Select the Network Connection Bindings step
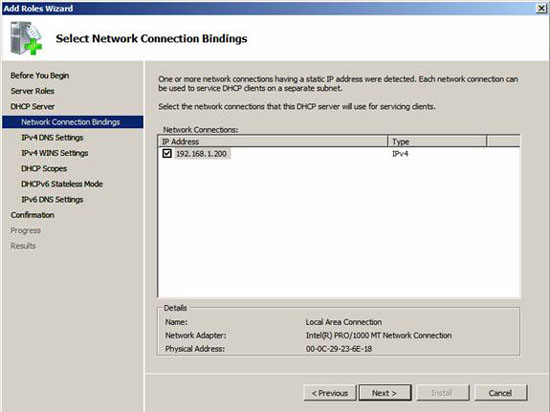Screen dimensions: 550x412 pos(73,122)
